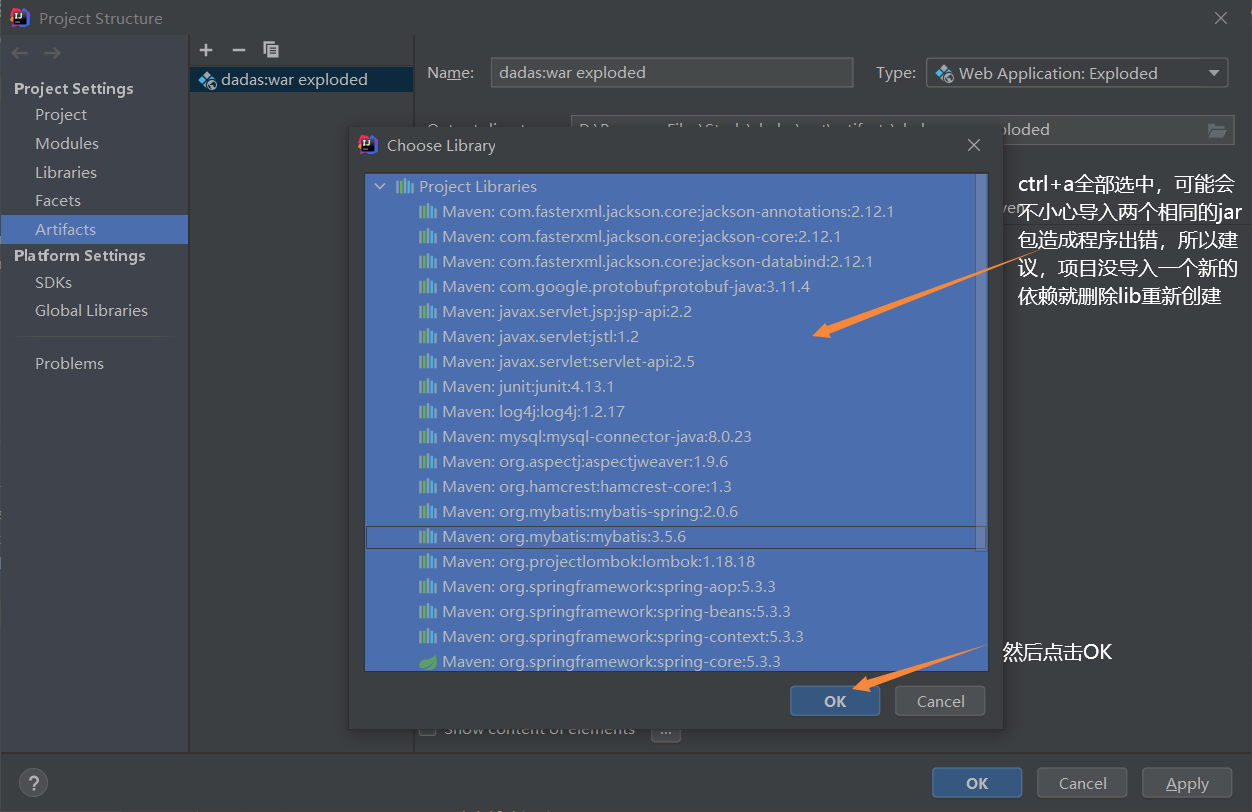
Task: Select Artifacts settings section
Action: pos(94,229)
